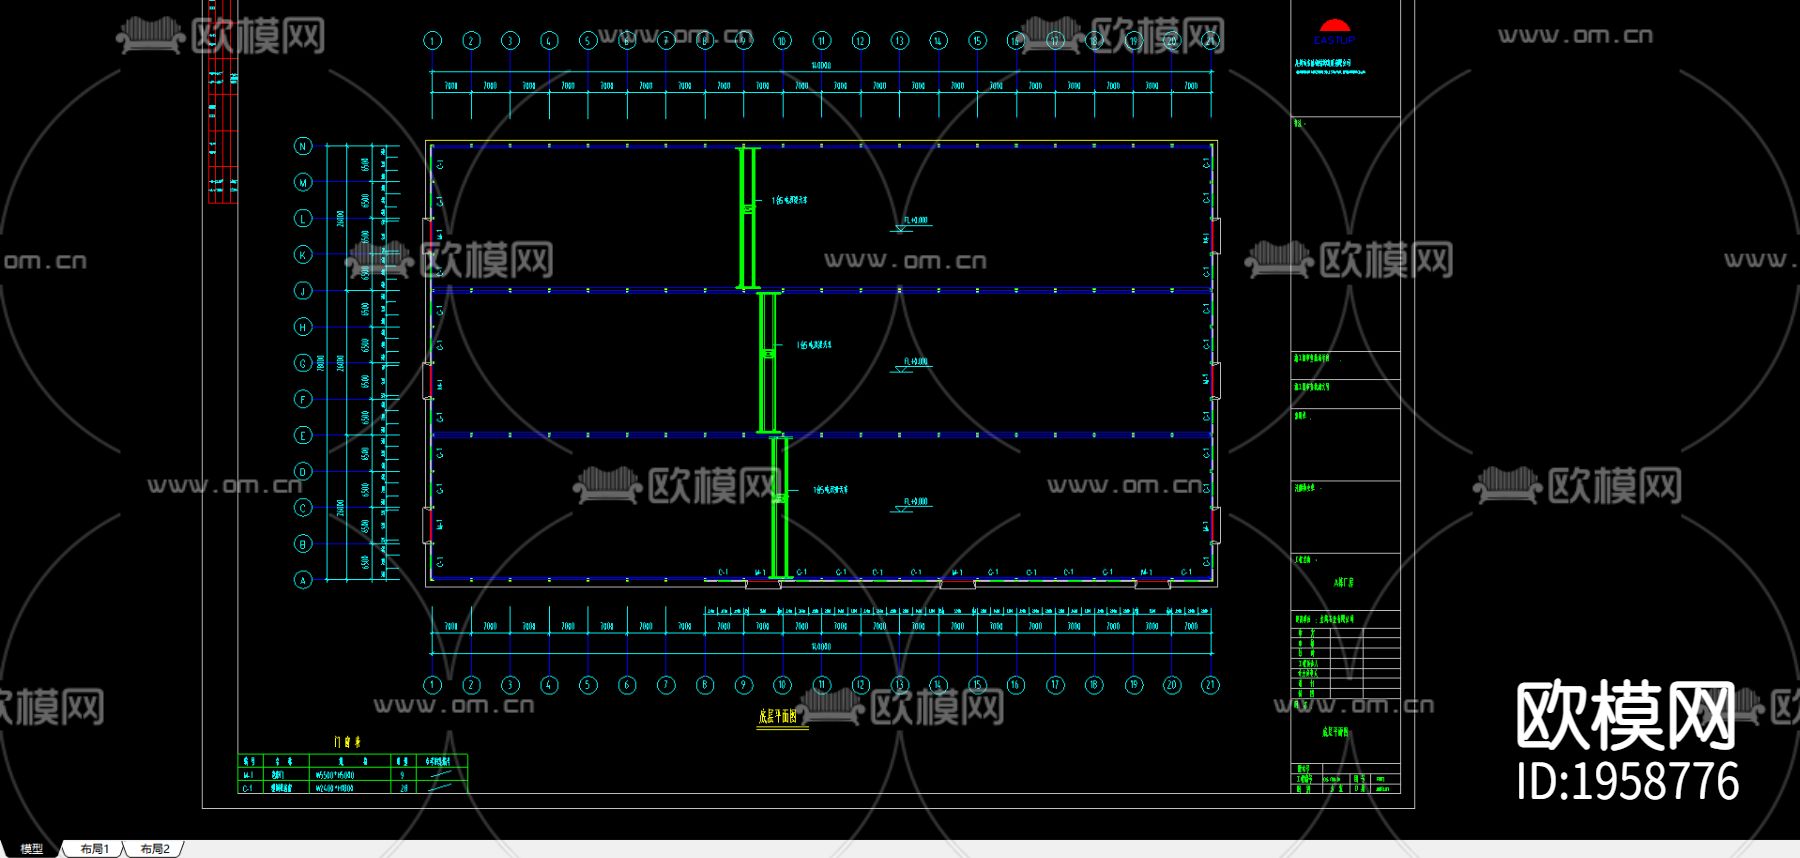Screen dimensions: 1800x858
Task: Click axis bubble K
Action: tap(303, 254)
